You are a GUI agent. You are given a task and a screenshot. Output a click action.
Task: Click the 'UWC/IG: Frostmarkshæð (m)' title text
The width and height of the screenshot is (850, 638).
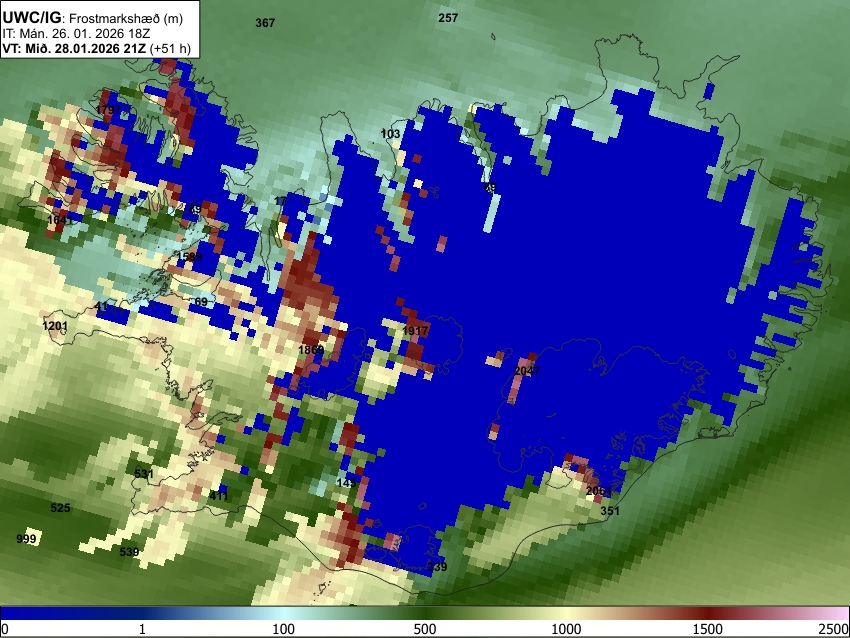click(93, 18)
